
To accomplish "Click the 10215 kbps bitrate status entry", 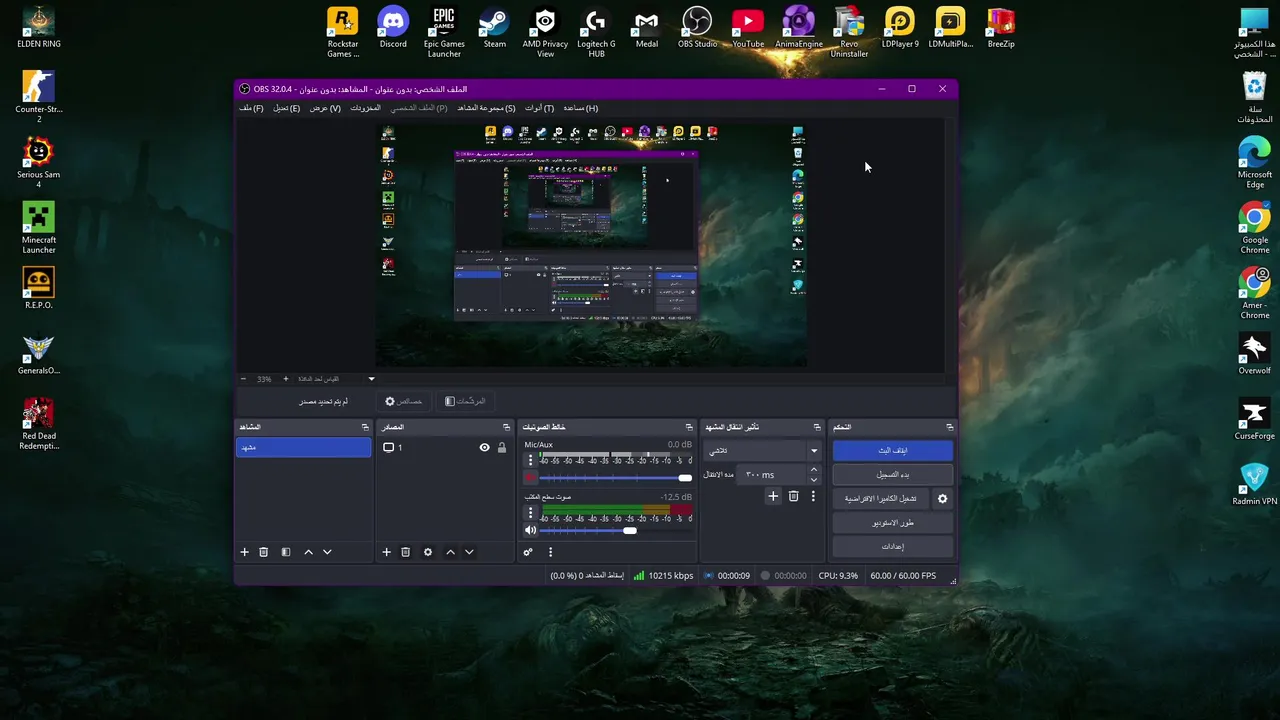I will tap(664, 576).
